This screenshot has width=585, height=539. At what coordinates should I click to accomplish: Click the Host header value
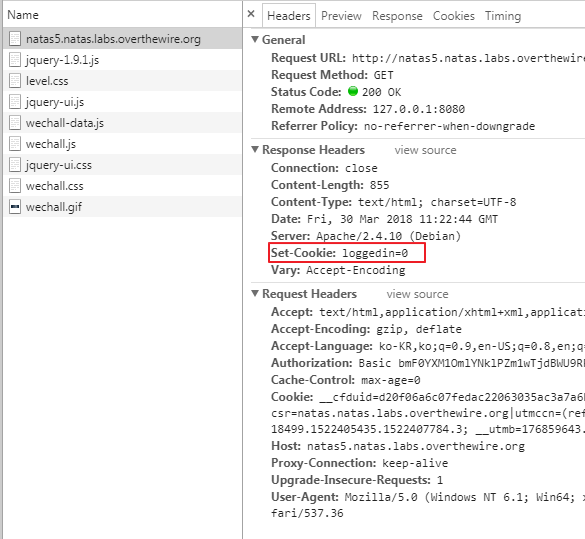point(416,446)
